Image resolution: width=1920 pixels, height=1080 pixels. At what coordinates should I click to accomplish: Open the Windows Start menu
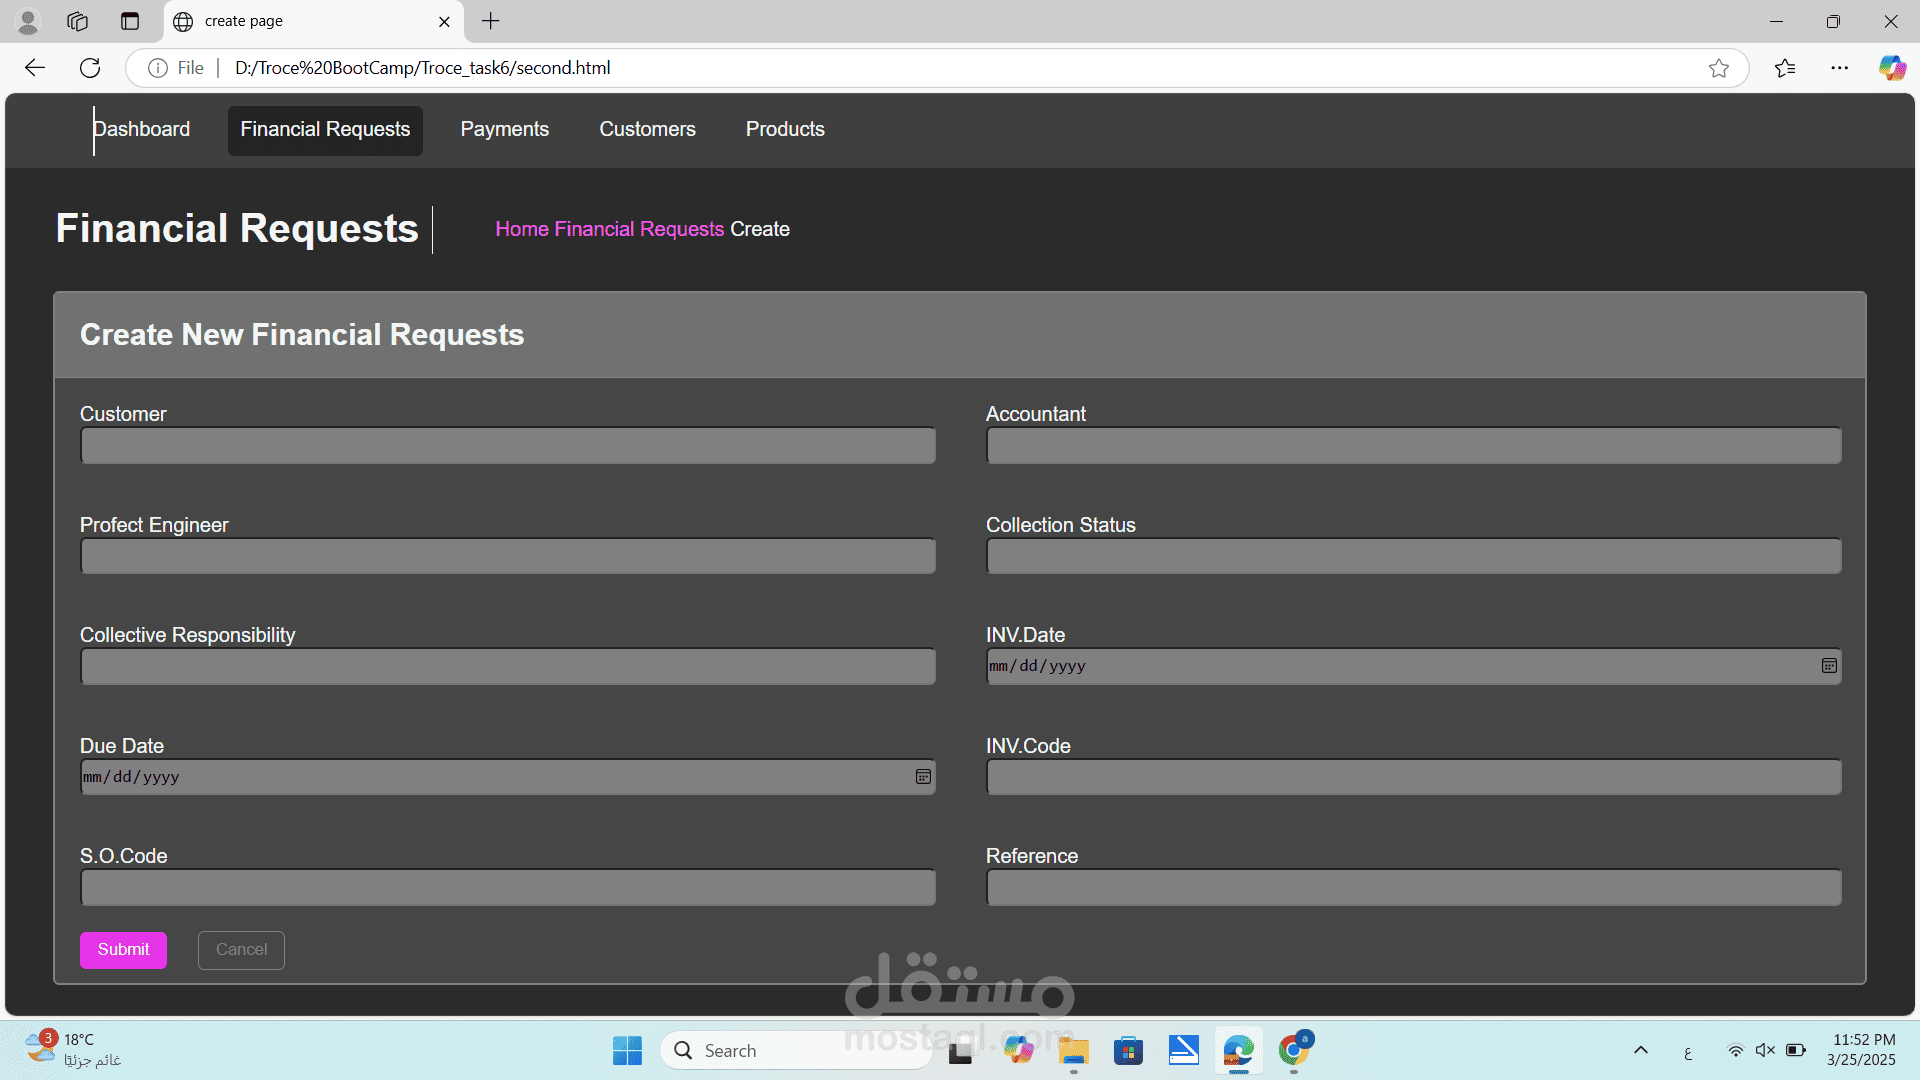click(x=627, y=1050)
